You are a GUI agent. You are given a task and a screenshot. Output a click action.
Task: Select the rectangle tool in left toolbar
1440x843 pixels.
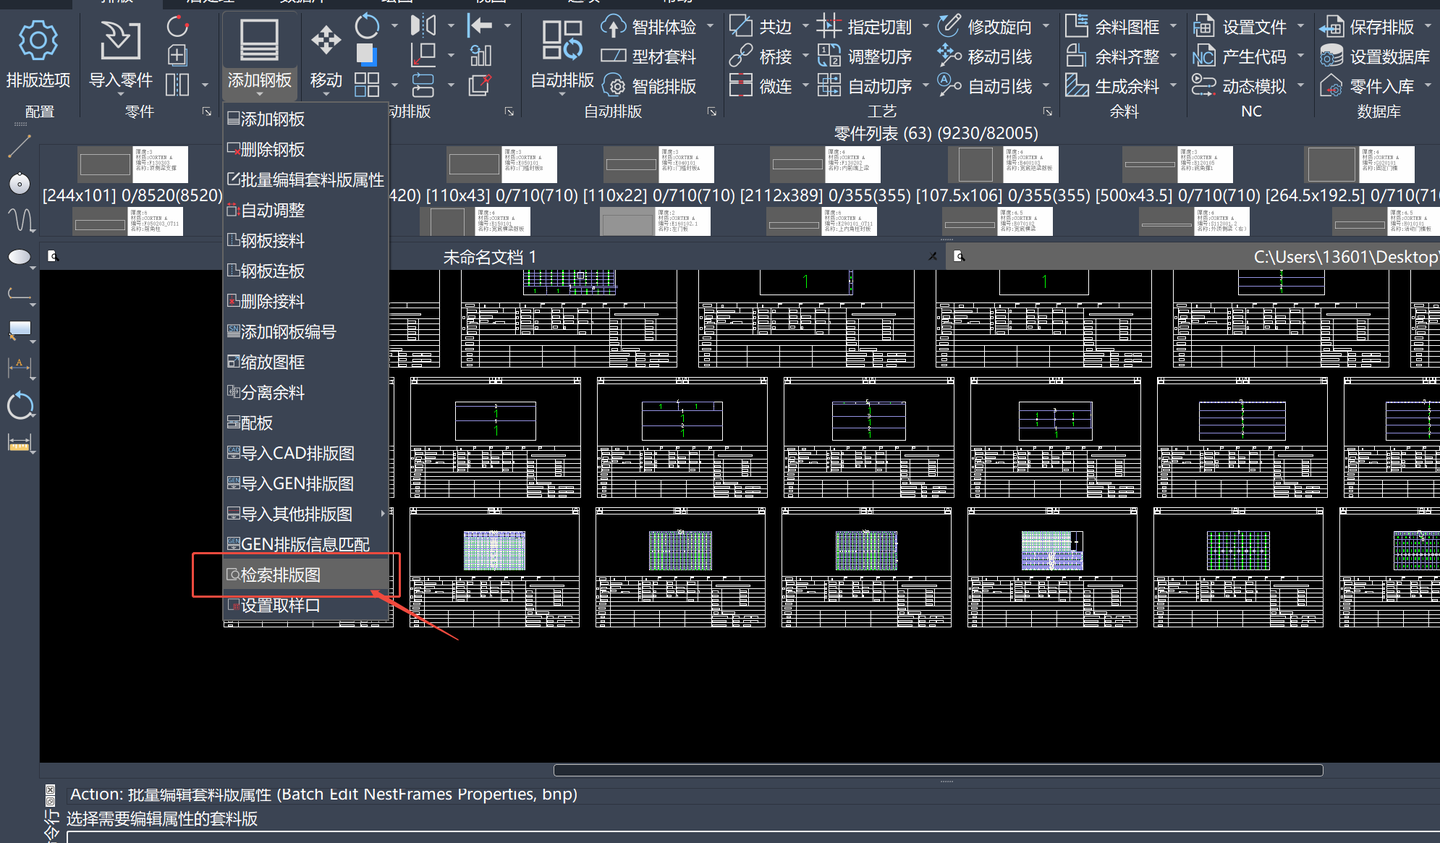(x=19, y=330)
